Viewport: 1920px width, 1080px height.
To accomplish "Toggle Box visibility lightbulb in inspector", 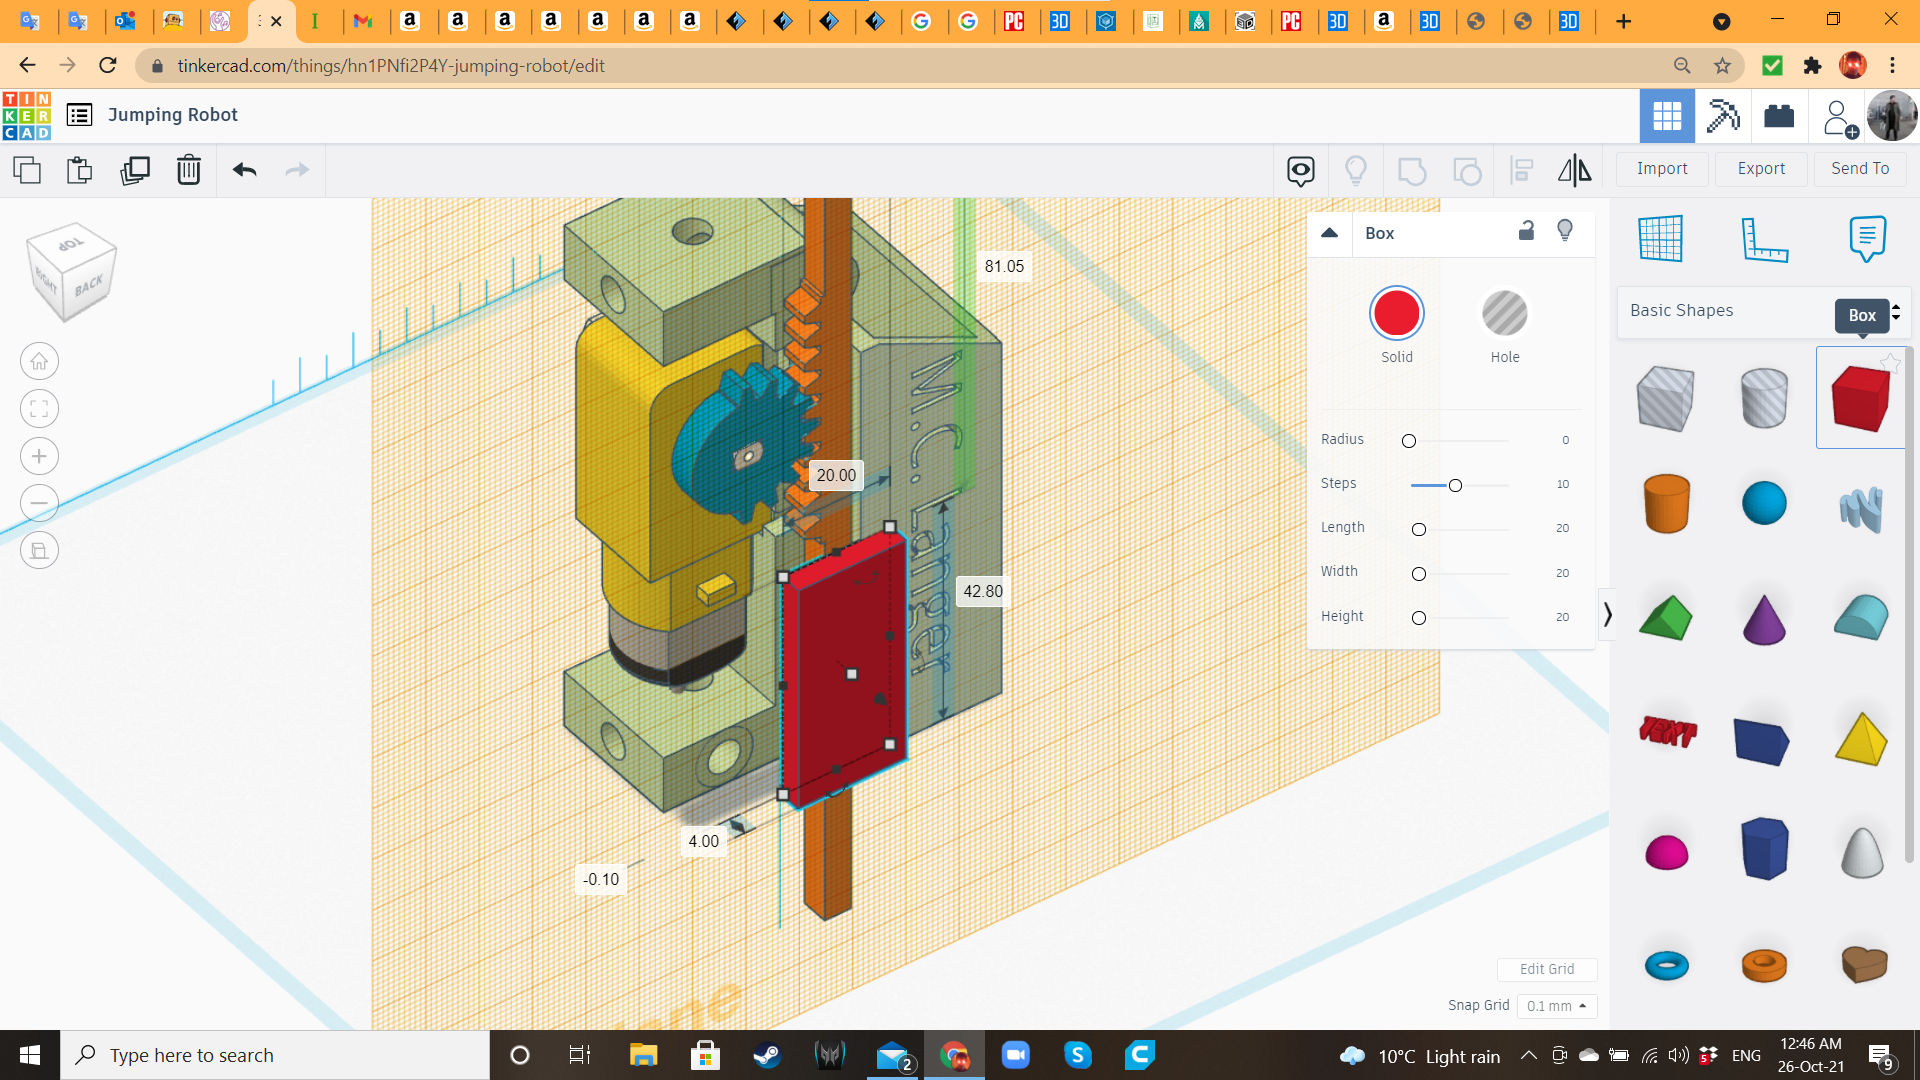I will click(x=1565, y=231).
